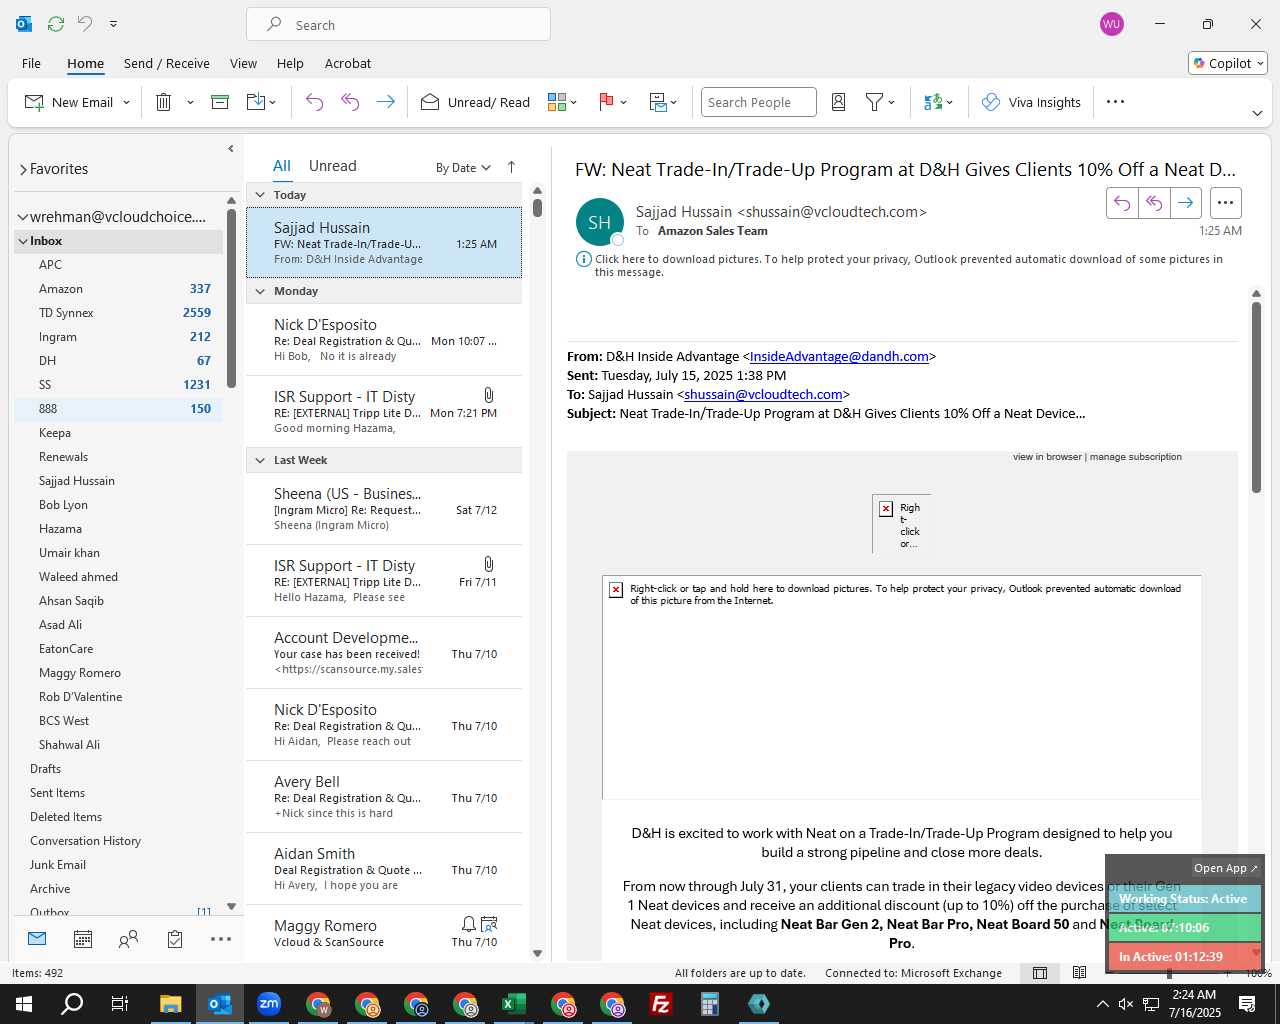Image resolution: width=1280 pixels, height=1024 pixels.
Task: Open the New Email dropdown arrow
Action: click(x=126, y=102)
